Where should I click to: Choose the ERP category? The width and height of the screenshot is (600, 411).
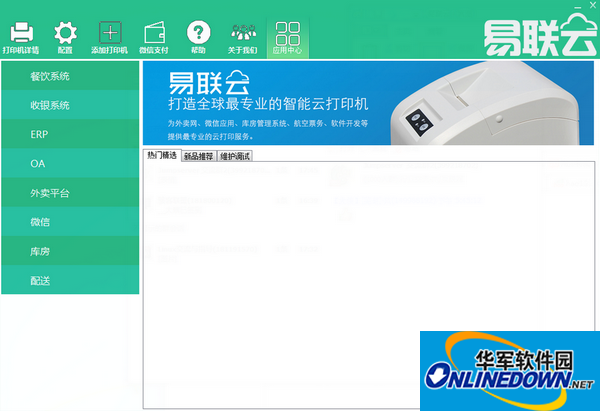70,134
